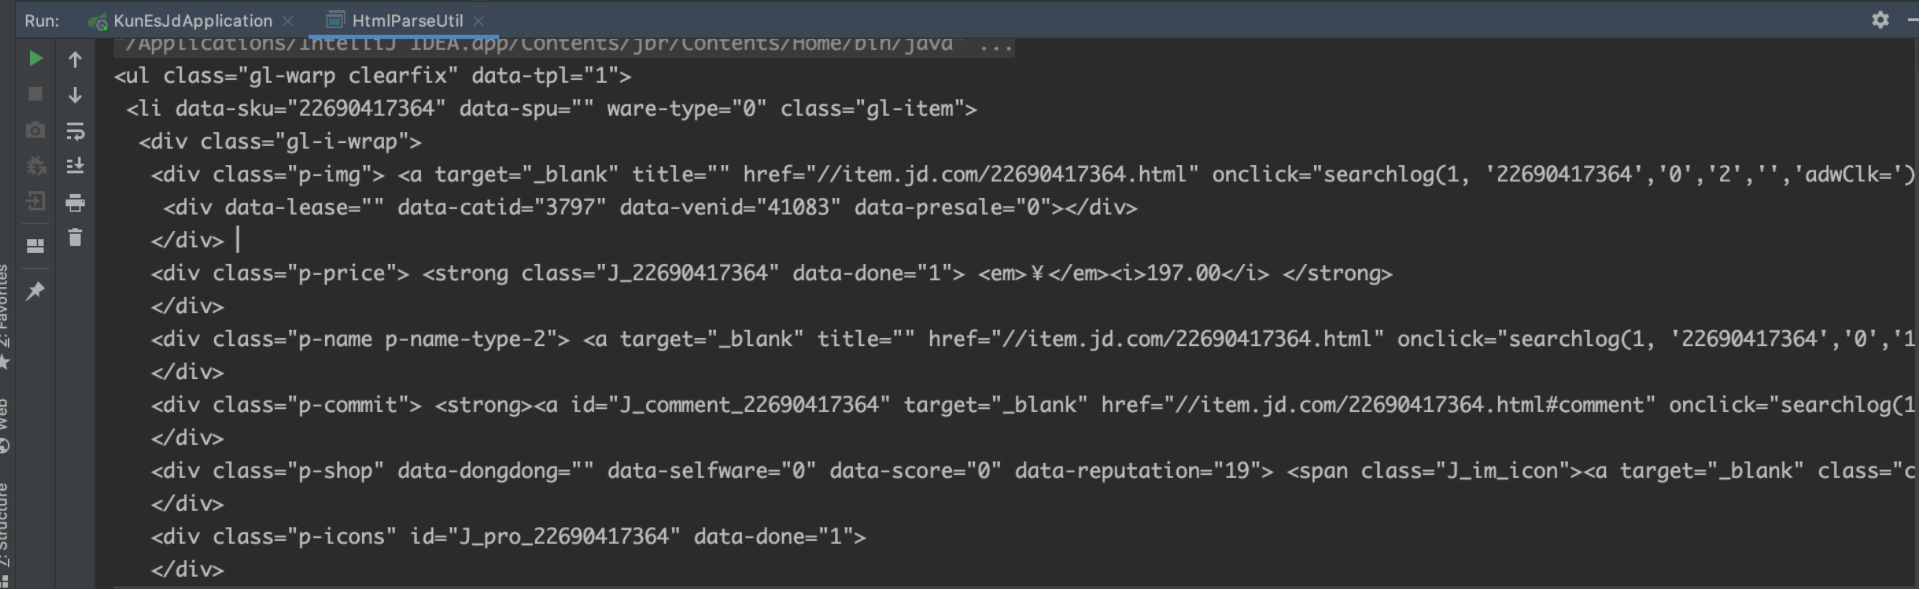Viewport: 1922px width, 590px height.
Task: Click the div class="gl-i-wrap" line
Action: (x=280, y=141)
